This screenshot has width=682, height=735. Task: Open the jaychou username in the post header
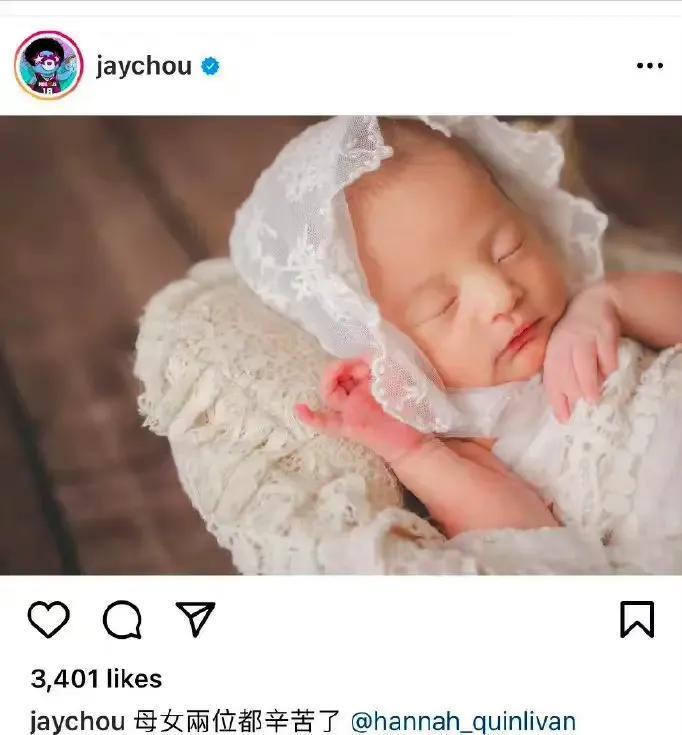tap(143, 66)
